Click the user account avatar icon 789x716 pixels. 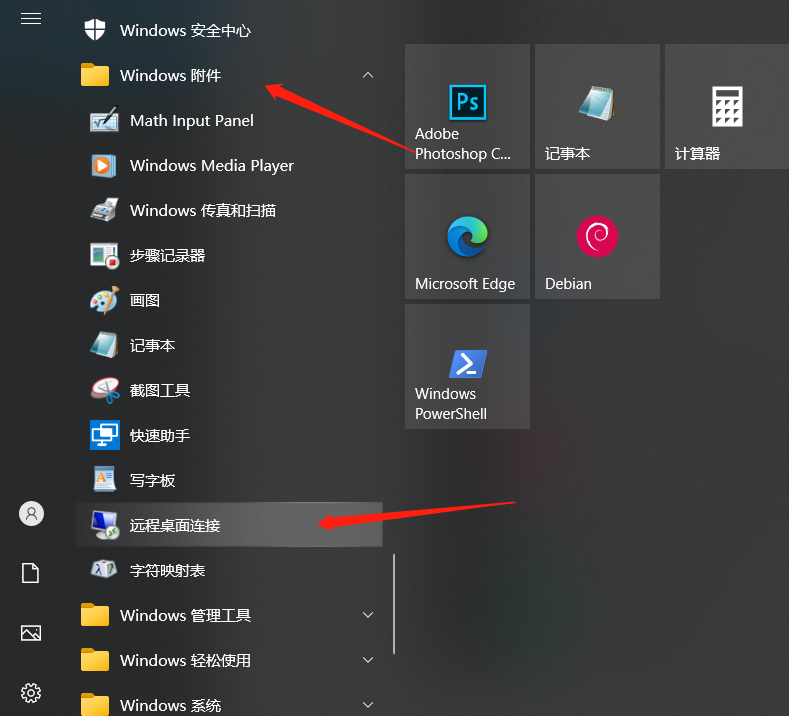click(x=31, y=514)
